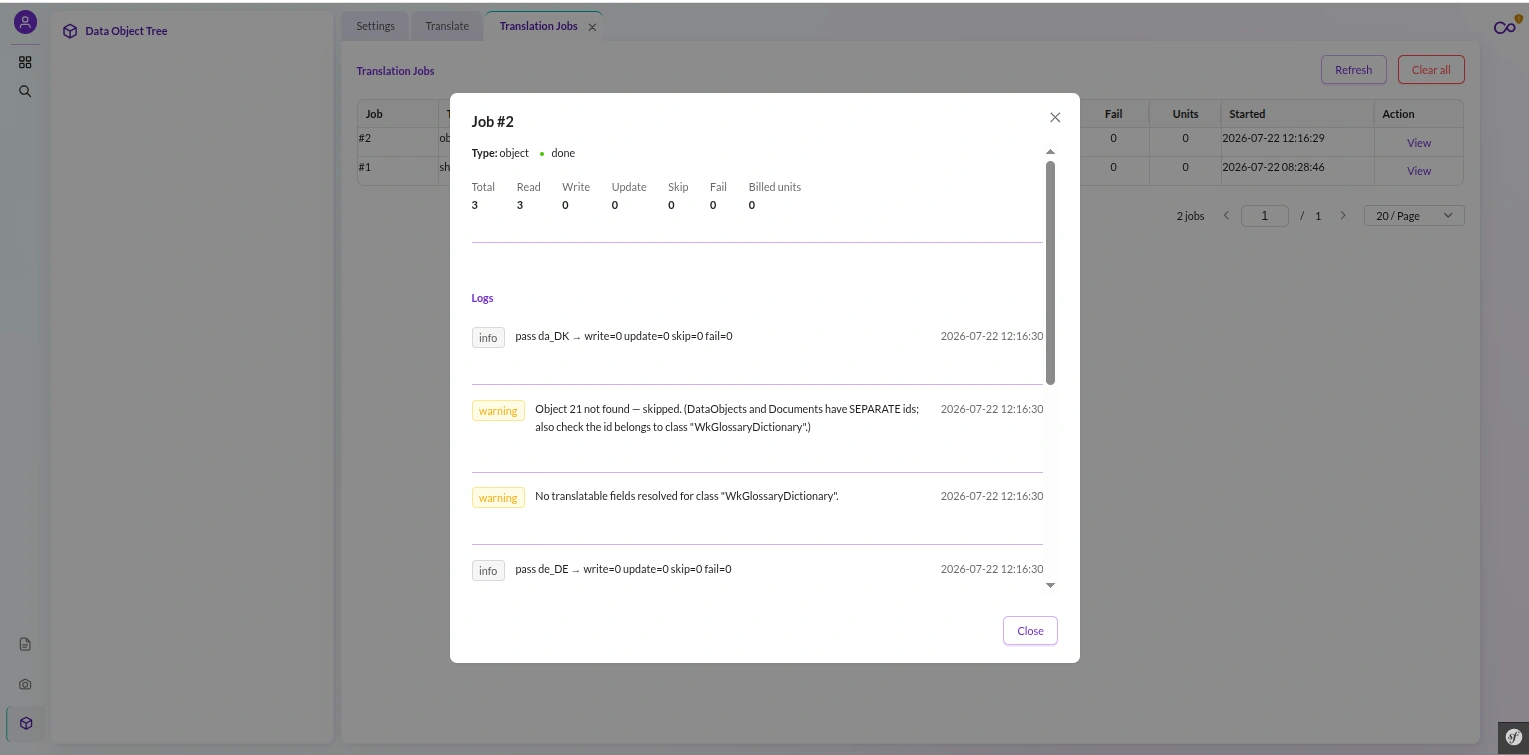This screenshot has width=1529, height=755.
Task: Open the documents icon in left sidebar
Action: [x=25, y=644]
